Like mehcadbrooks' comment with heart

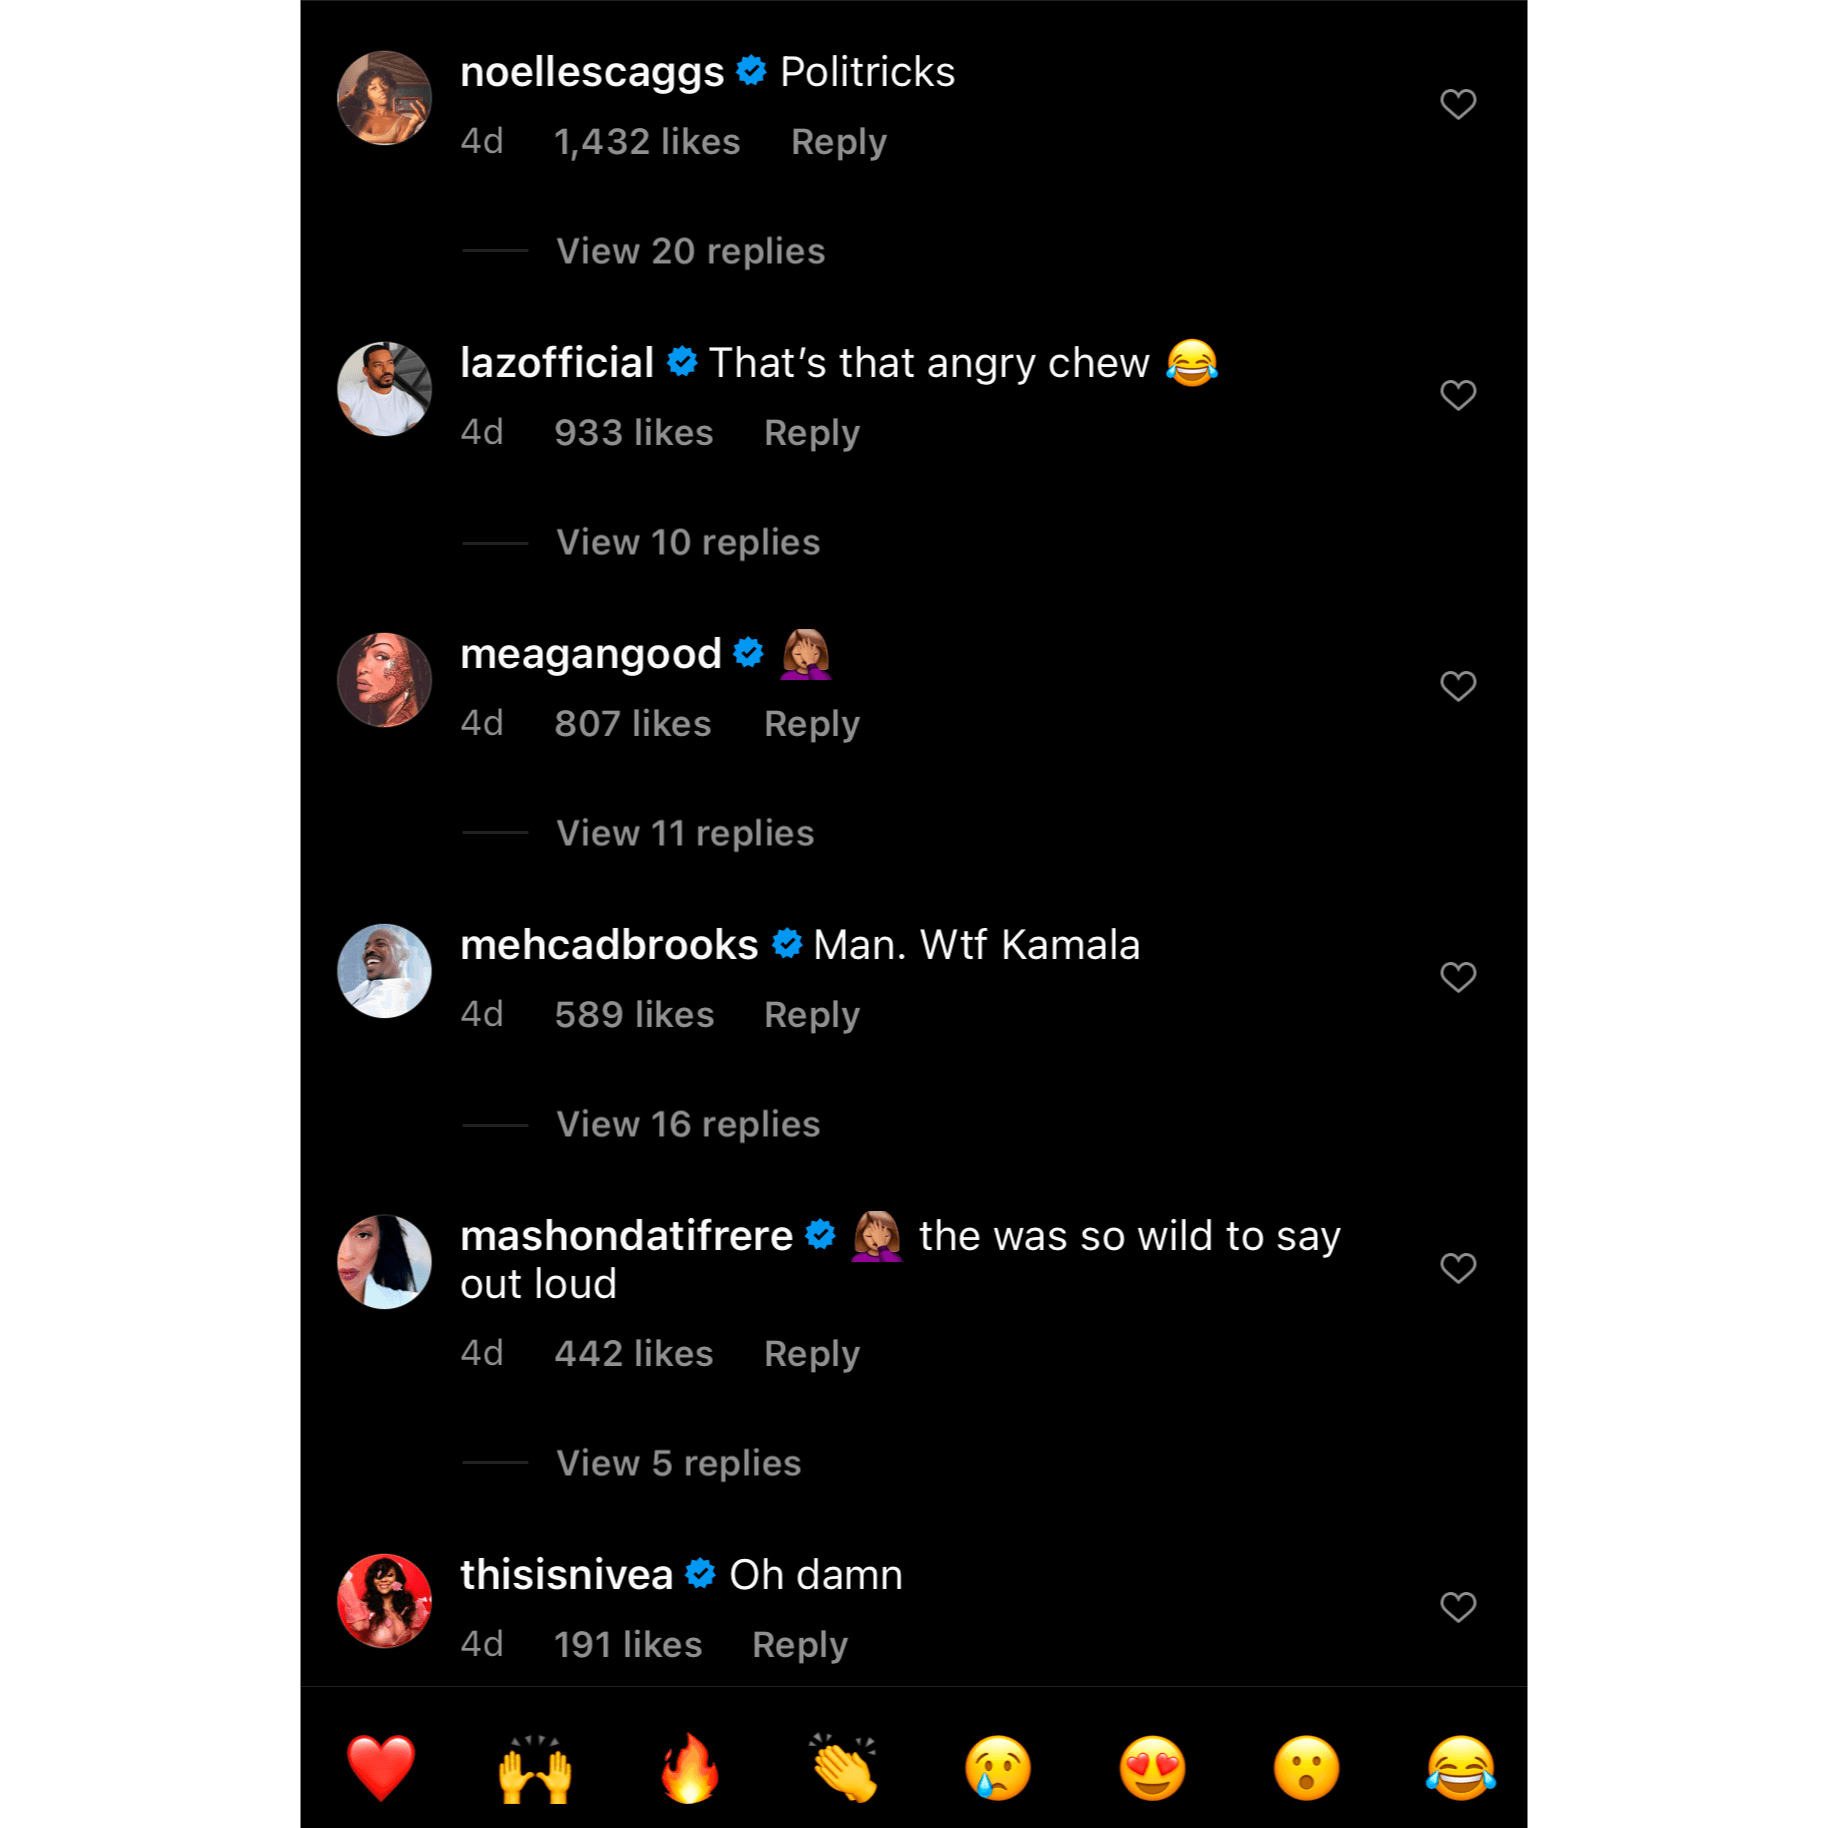[1458, 977]
